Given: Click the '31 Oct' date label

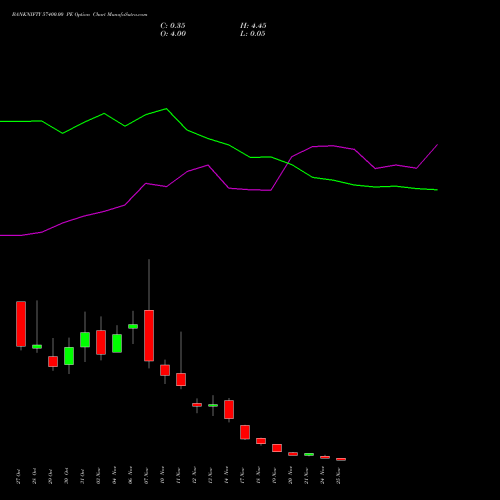Looking at the screenshot, I should click(82, 476).
